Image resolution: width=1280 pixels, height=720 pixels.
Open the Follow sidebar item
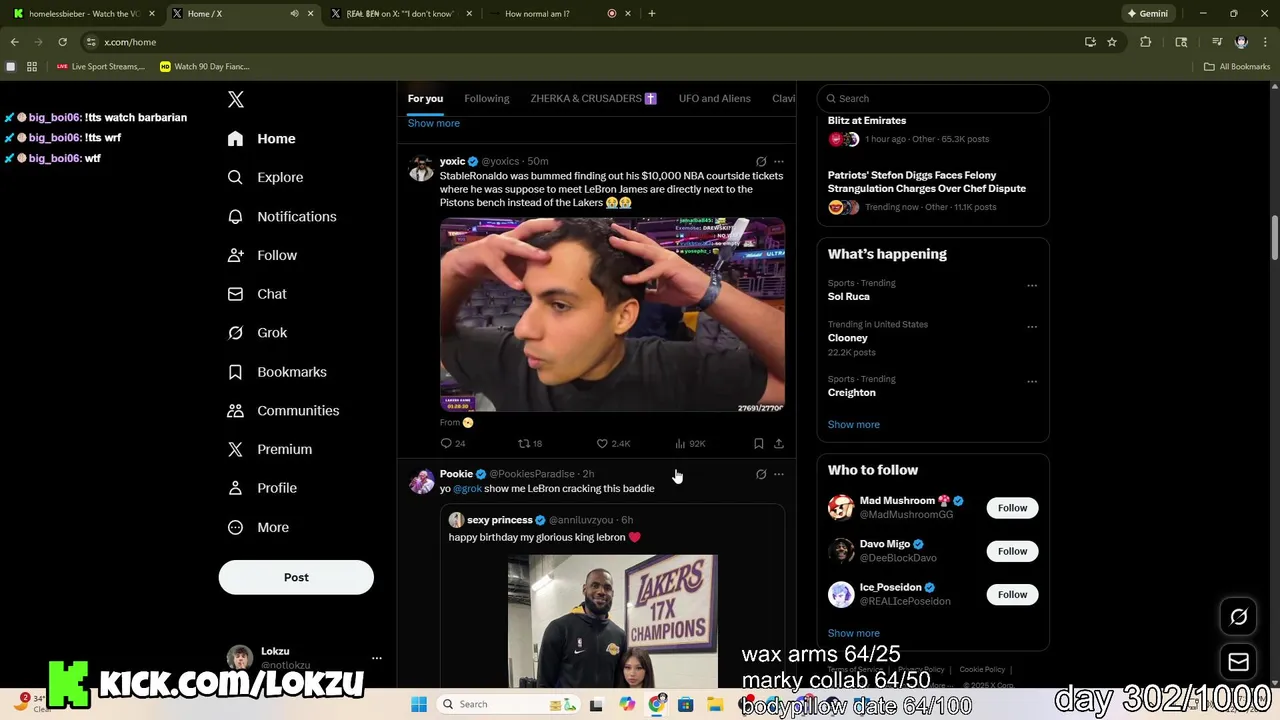point(263,255)
